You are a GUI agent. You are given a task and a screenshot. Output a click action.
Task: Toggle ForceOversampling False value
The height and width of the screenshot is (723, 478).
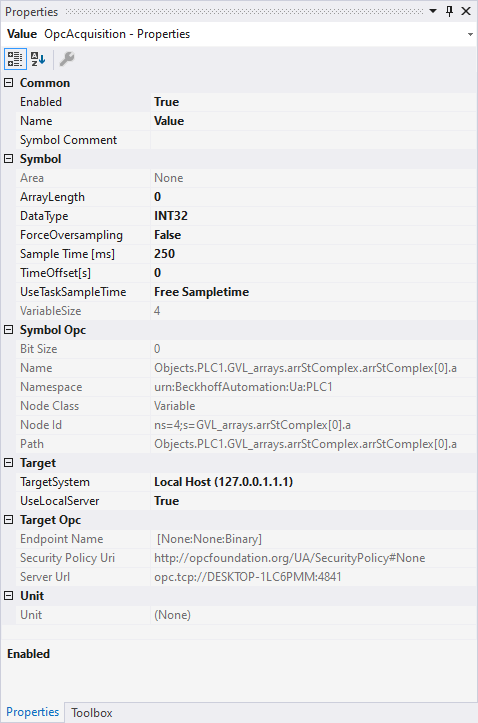click(x=313, y=235)
